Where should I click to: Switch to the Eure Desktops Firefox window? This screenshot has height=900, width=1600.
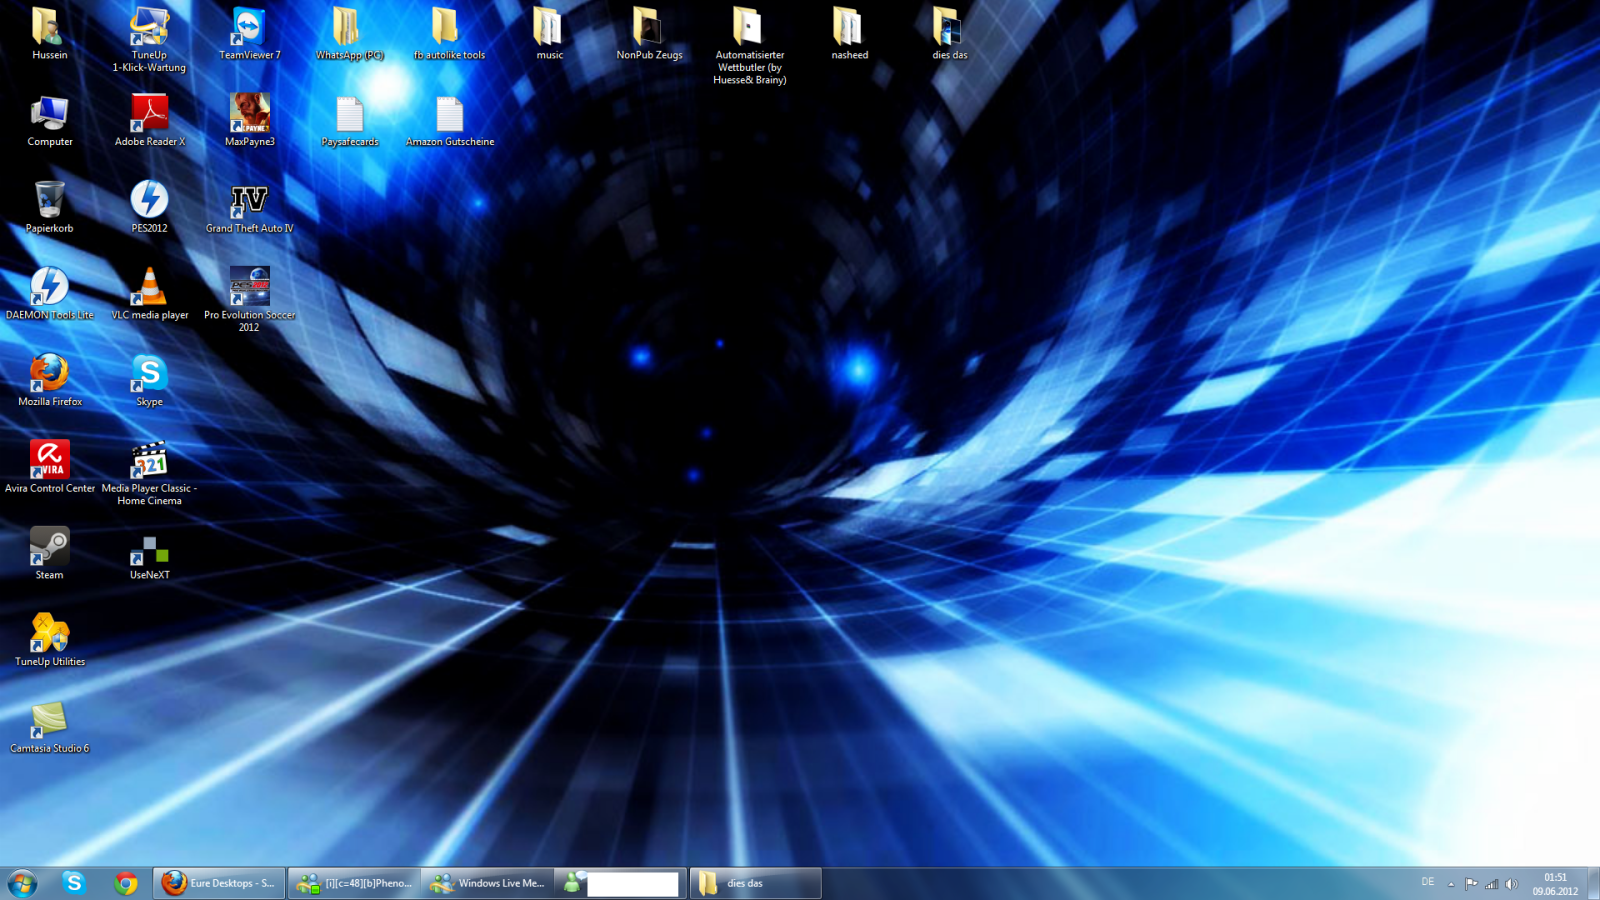(x=220, y=883)
